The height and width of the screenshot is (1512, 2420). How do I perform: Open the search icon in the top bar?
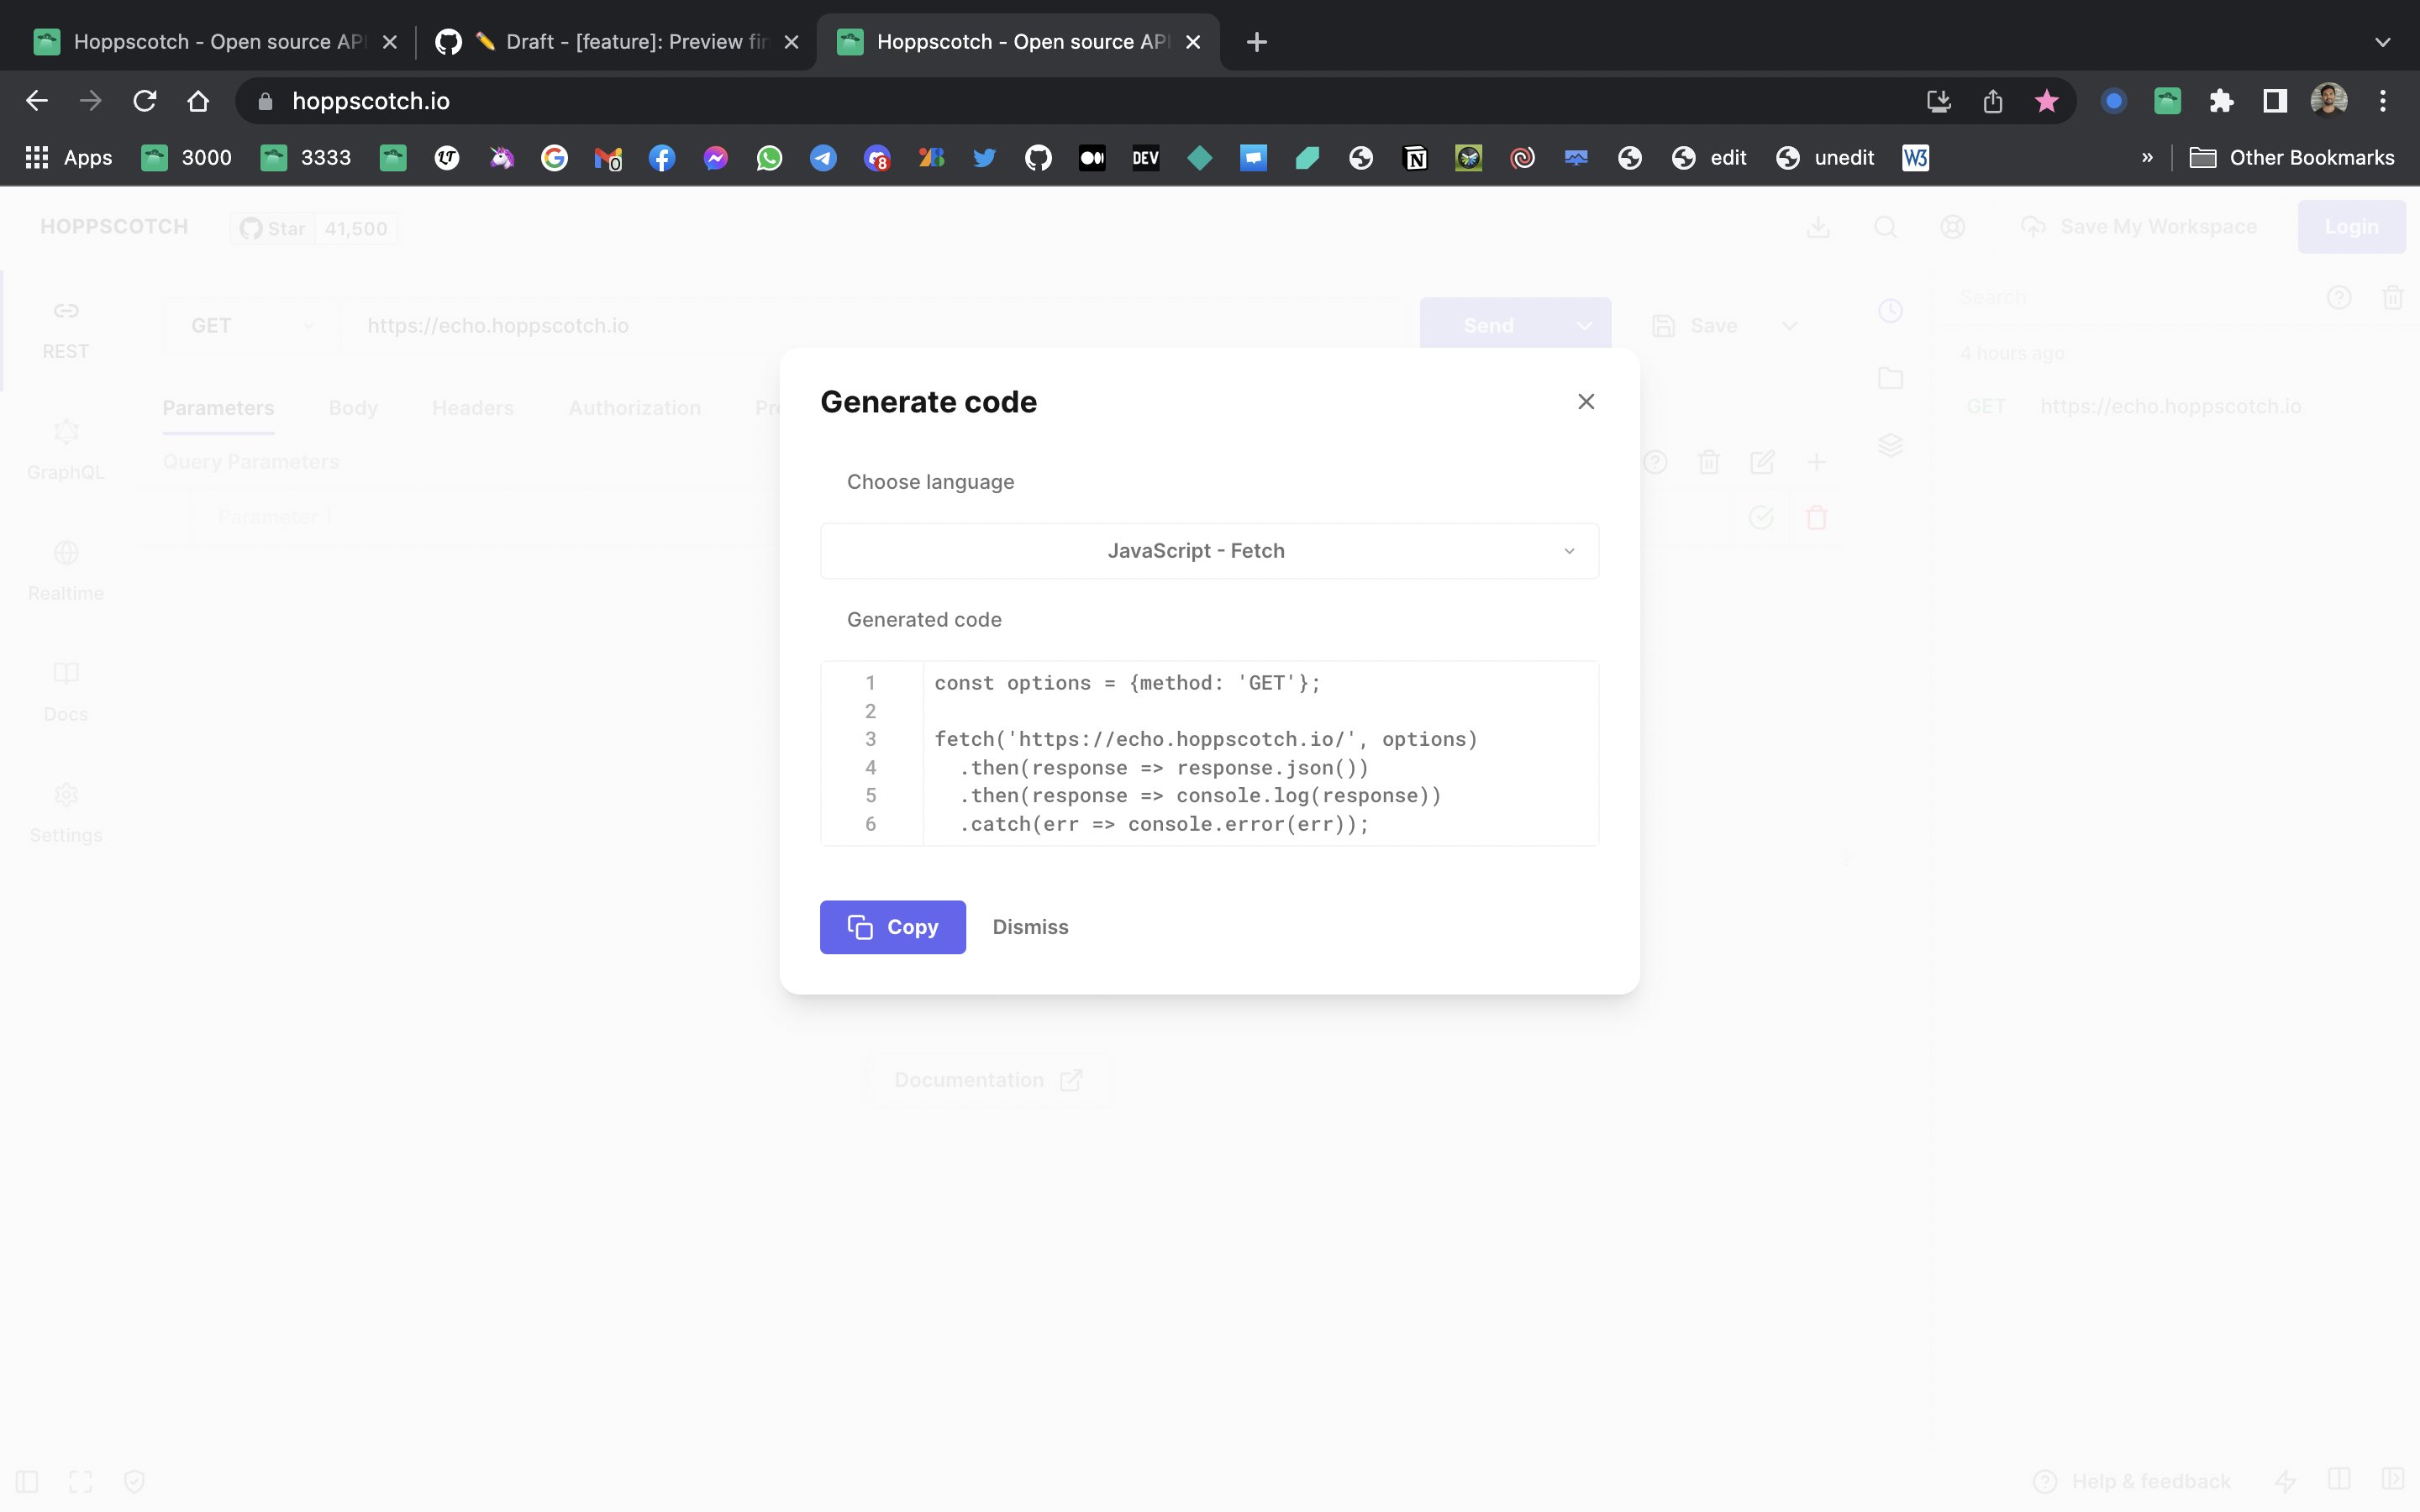click(x=1884, y=227)
